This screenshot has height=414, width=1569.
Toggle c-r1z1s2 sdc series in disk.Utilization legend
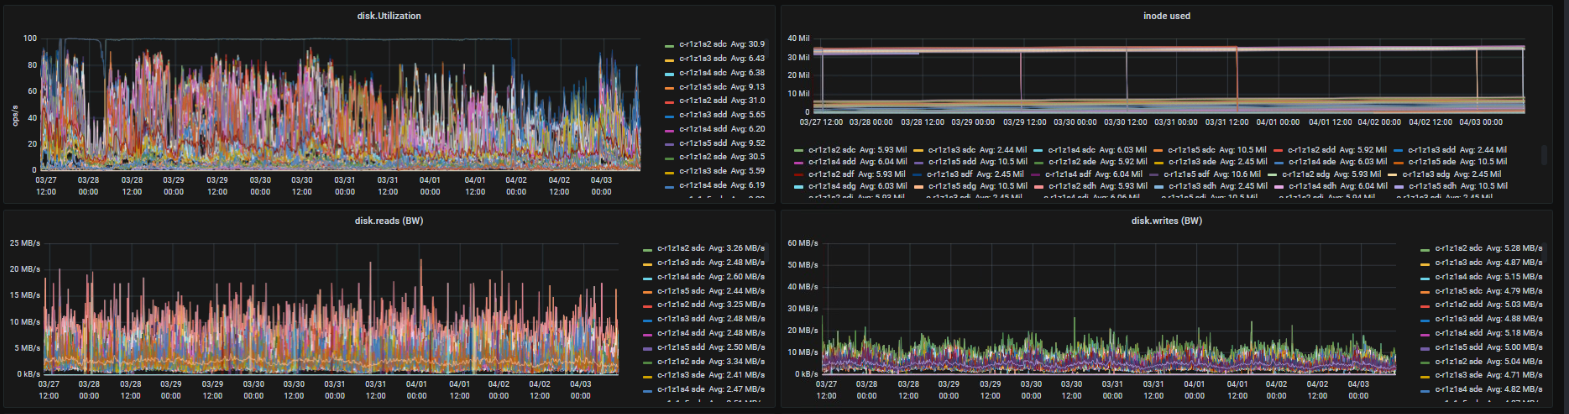[721, 44]
